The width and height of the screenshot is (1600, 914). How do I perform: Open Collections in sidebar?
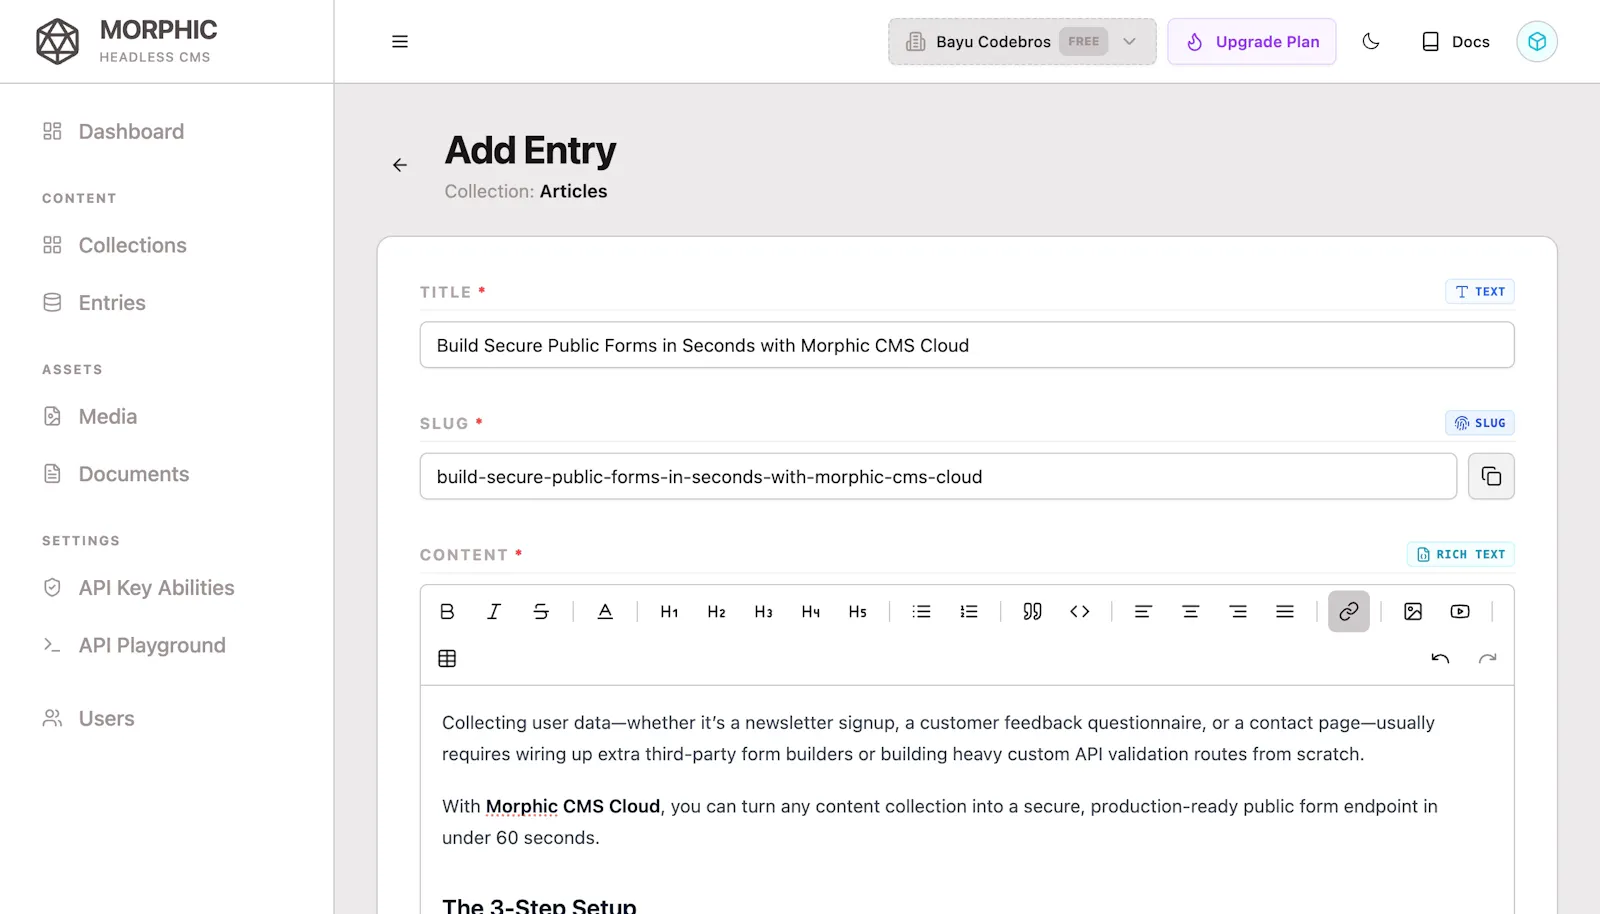click(x=115, y=245)
